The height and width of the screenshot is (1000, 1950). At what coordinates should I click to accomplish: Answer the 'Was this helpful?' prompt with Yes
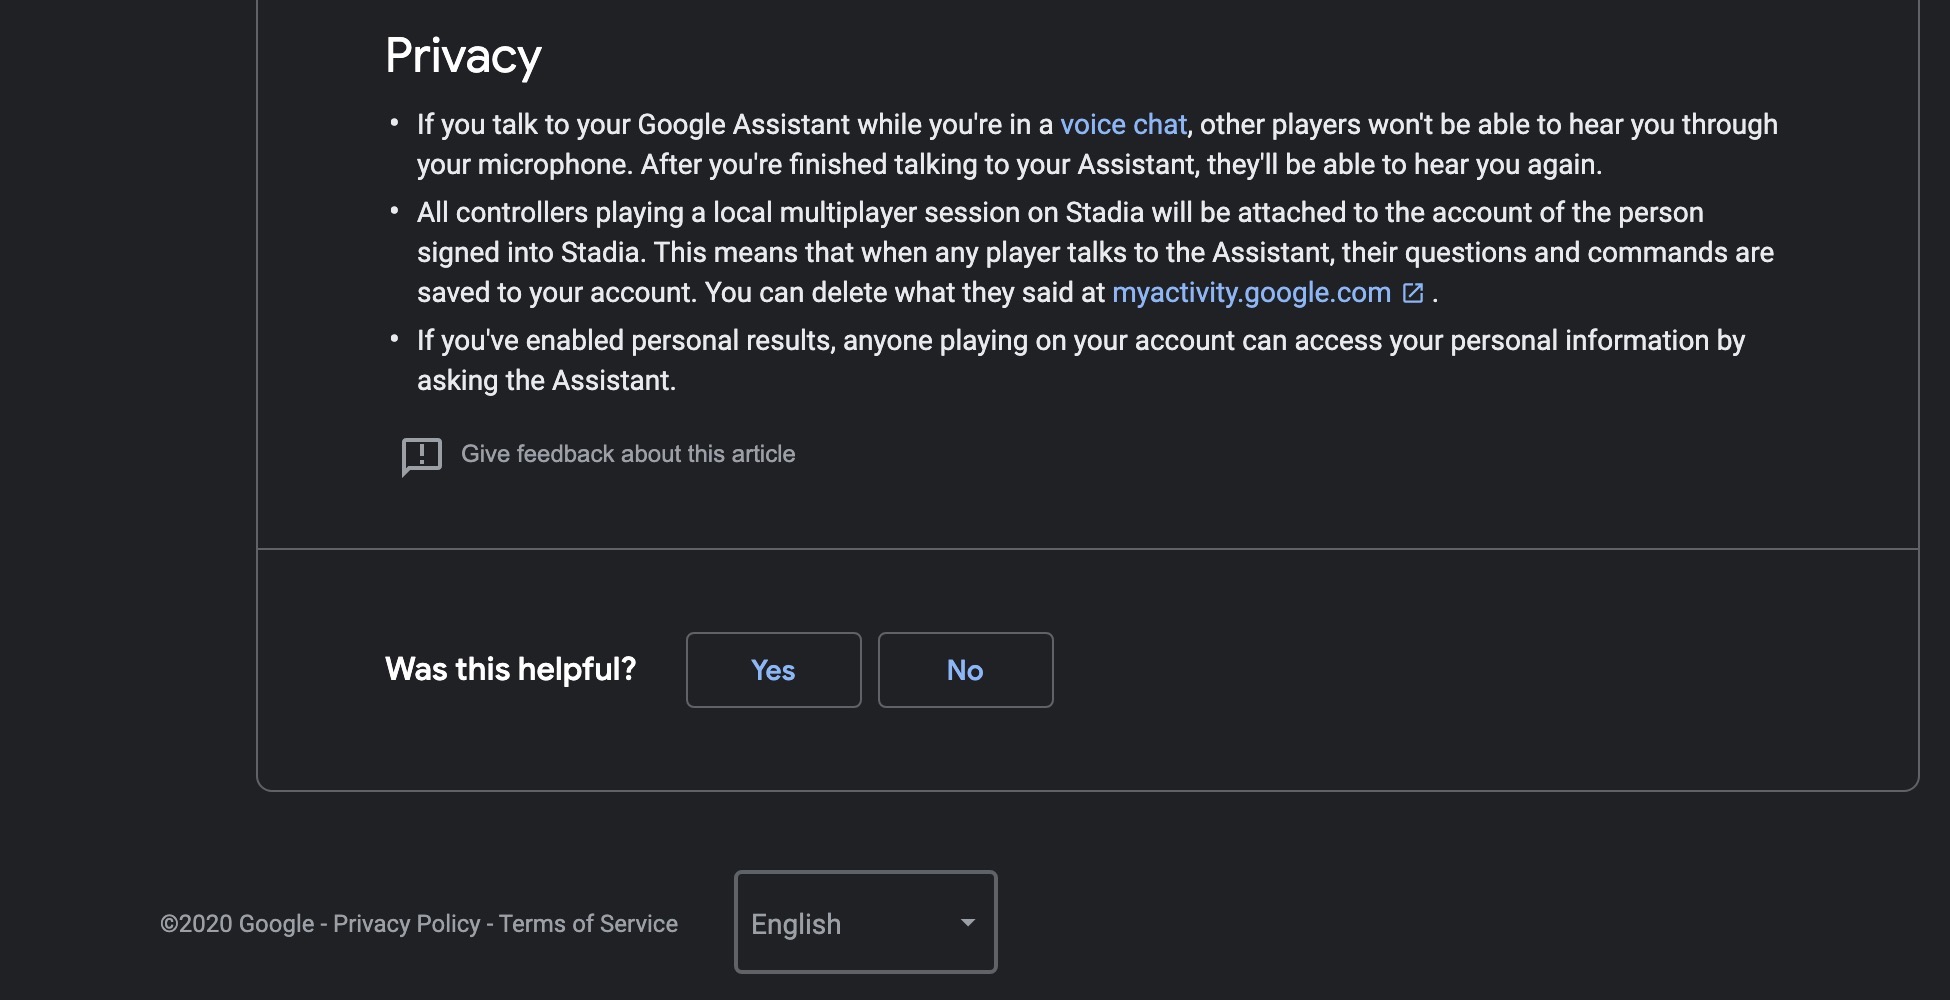[x=772, y=670]
